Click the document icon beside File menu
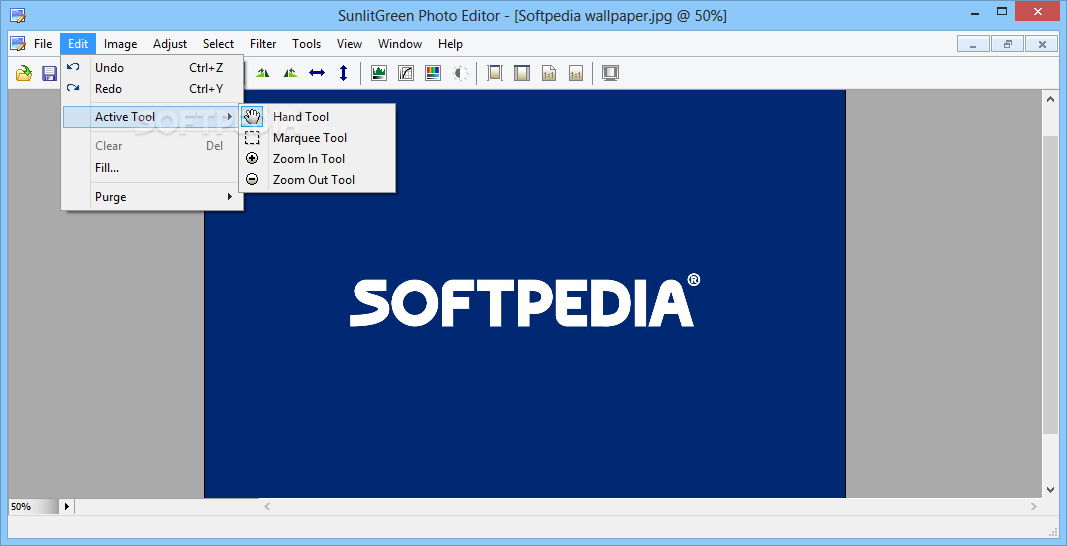The width and height of the screenshot is (1067, 546). (18, 44)
